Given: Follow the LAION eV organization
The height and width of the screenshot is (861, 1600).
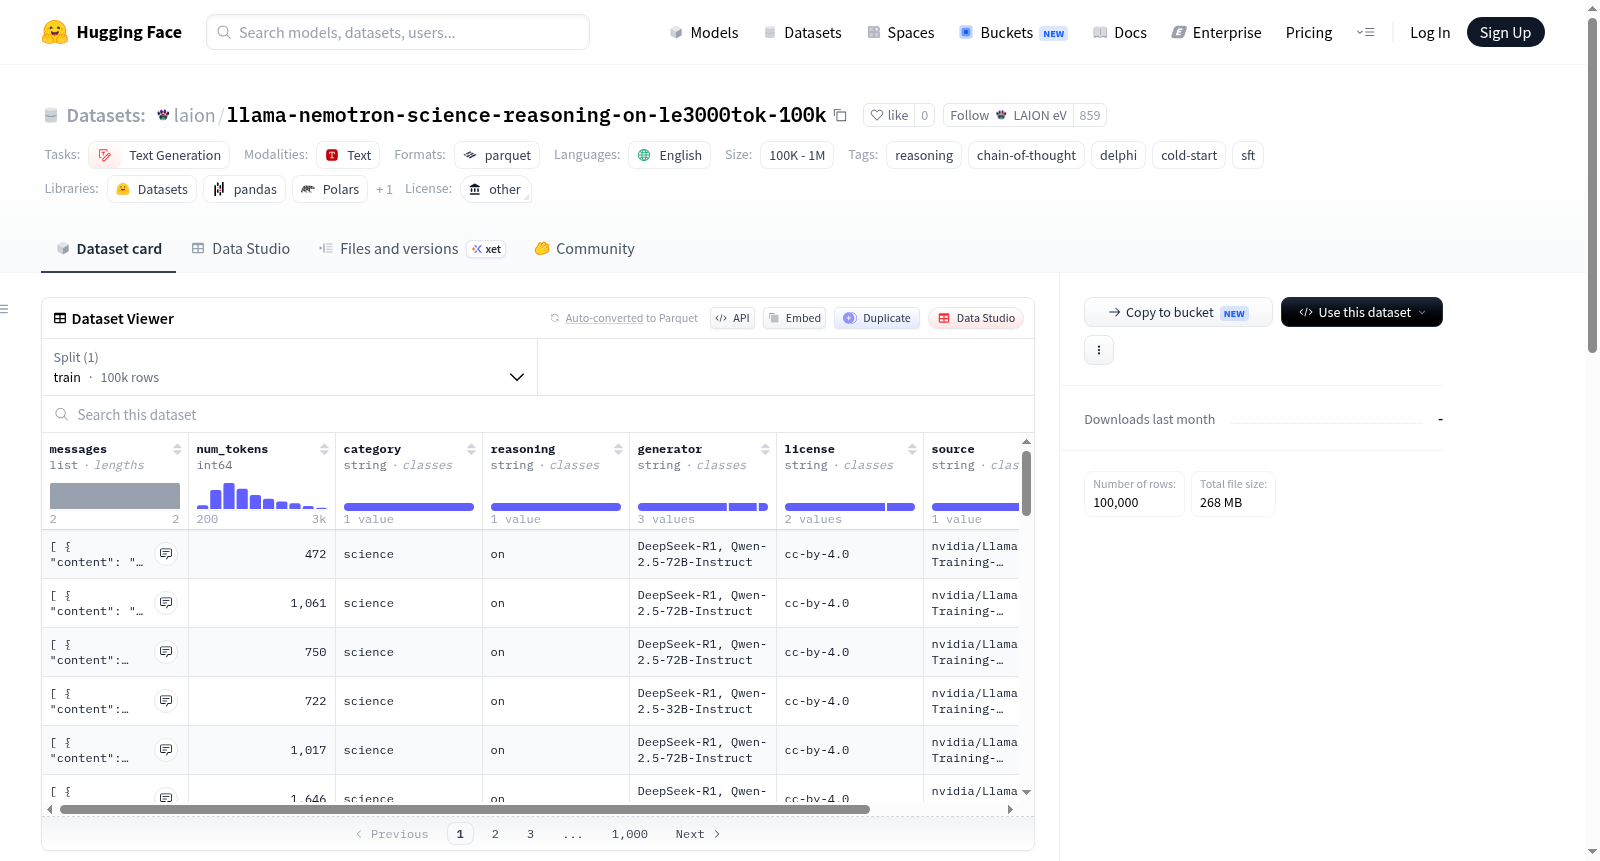Looking at the screenshot, I should (x=1009, y=115).
